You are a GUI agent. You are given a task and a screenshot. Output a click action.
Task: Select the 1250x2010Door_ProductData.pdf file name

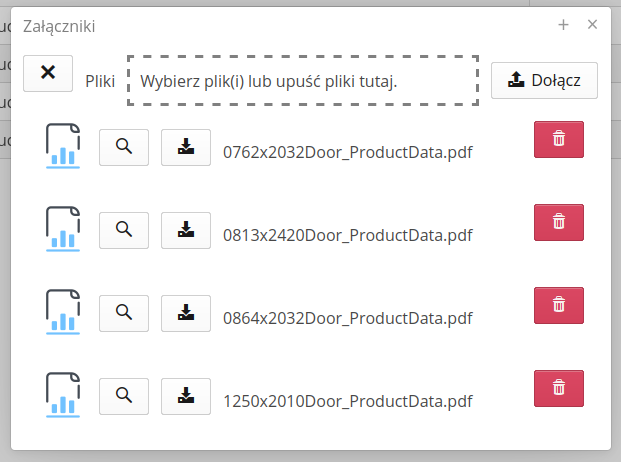coord(347,402)
